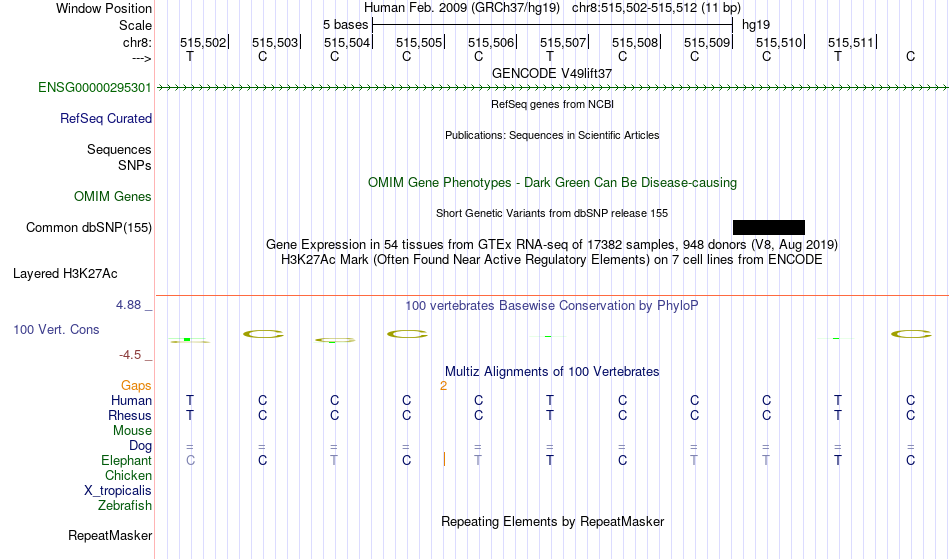The width and height of the screenshot is (950, 559).
Task: Click the Human Feb. 2009 (GRCh37/hg19) text
Action: click(463, 8)
